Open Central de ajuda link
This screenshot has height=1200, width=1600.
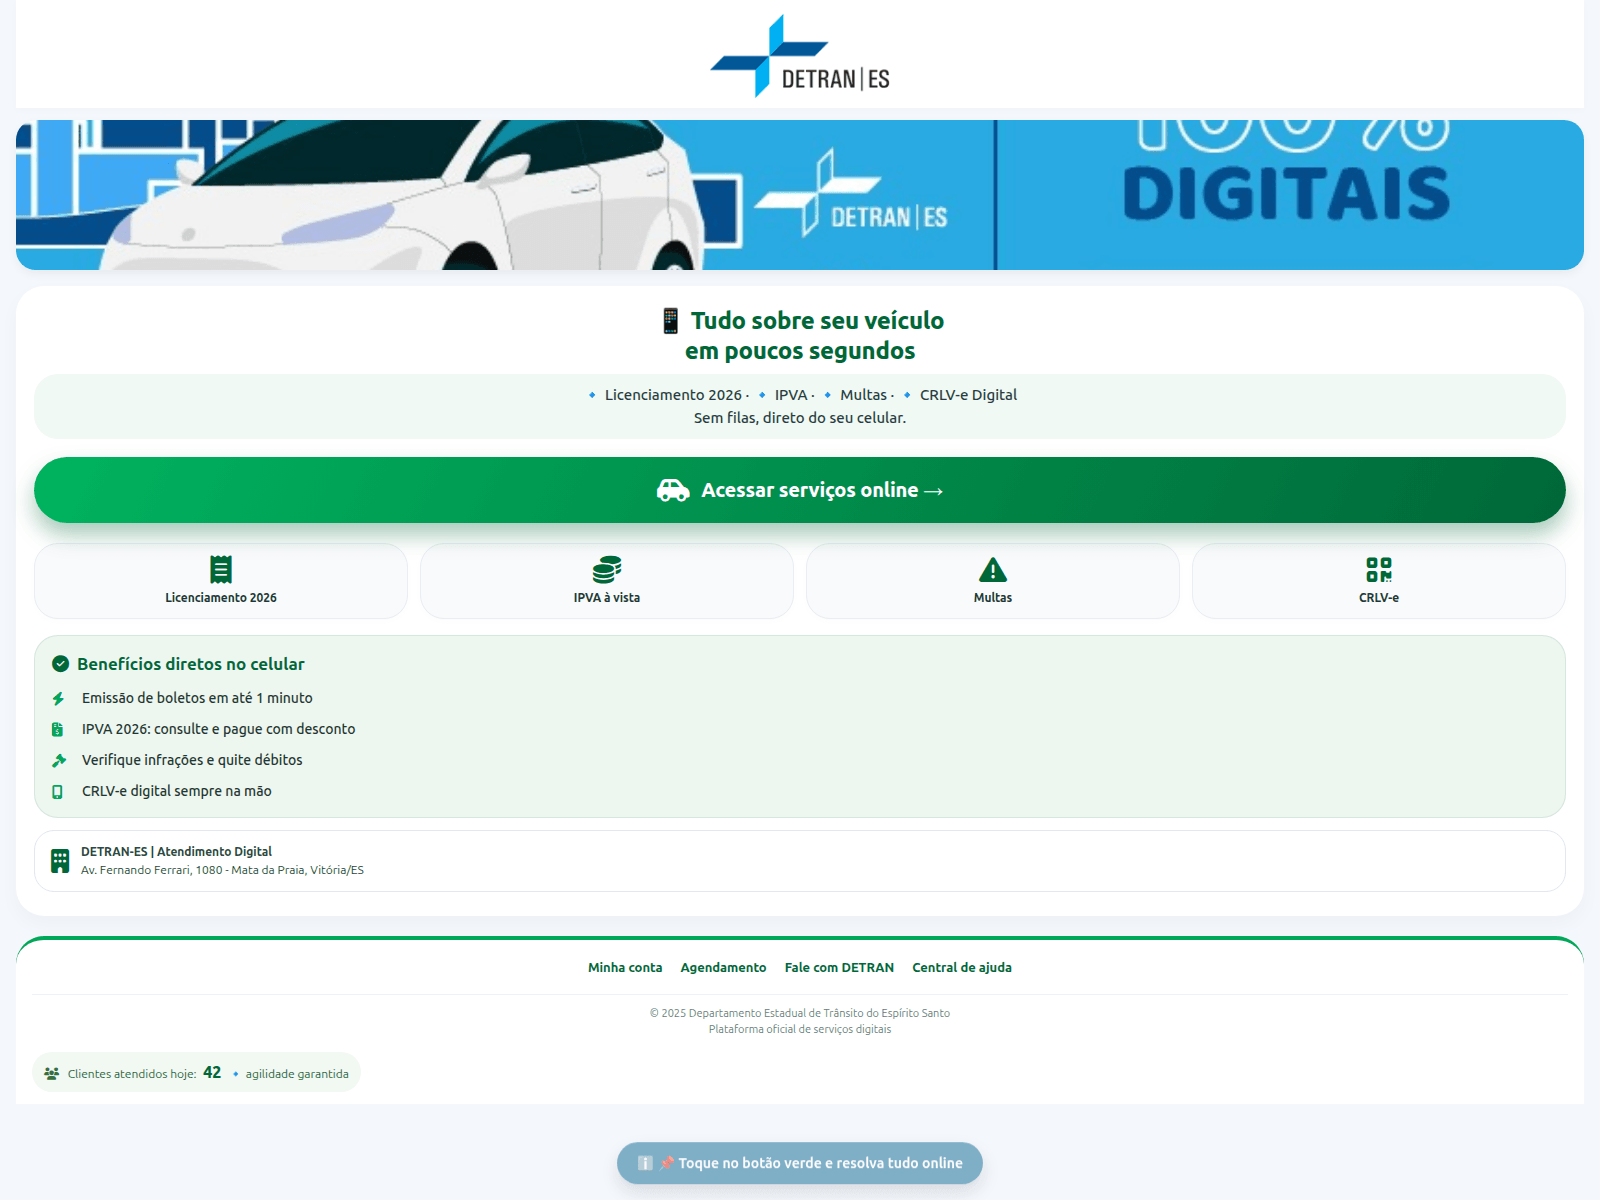tap(962, 967)
